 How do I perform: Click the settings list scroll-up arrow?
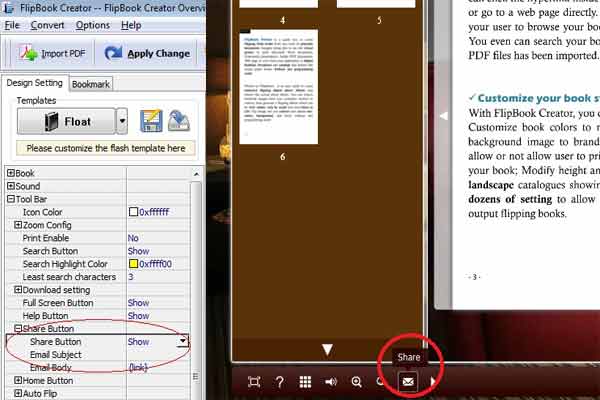click(x=196, y=174)
